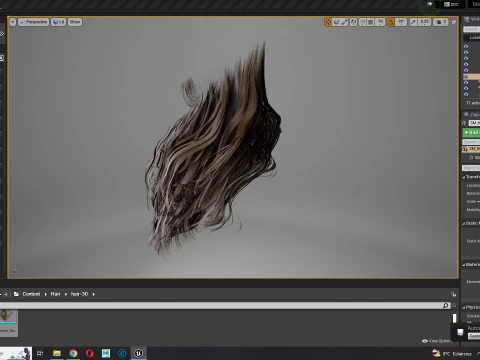The image size is (480, 360).
Task: Open the Show flags menu
Action: pyautogui.click(x=75, y=22)
